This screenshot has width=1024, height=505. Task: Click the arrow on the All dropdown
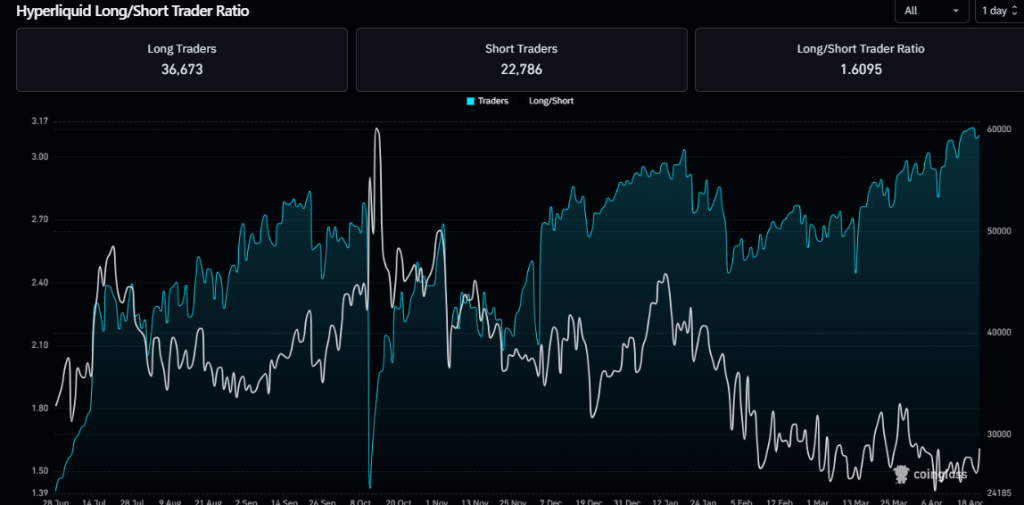point(956,10)
